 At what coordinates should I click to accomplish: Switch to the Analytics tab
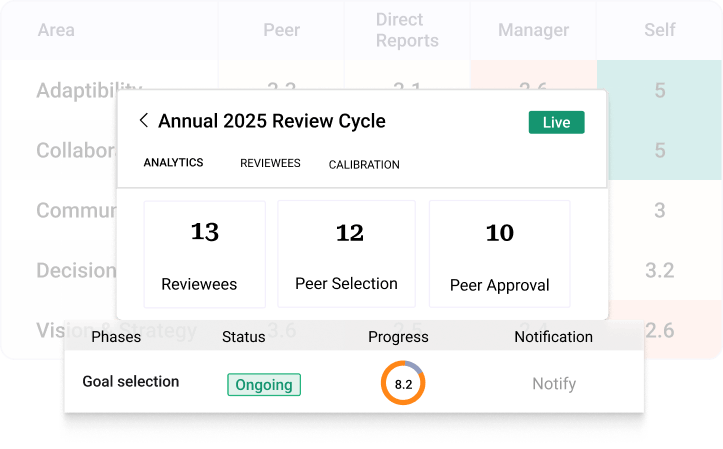[173, 163]
